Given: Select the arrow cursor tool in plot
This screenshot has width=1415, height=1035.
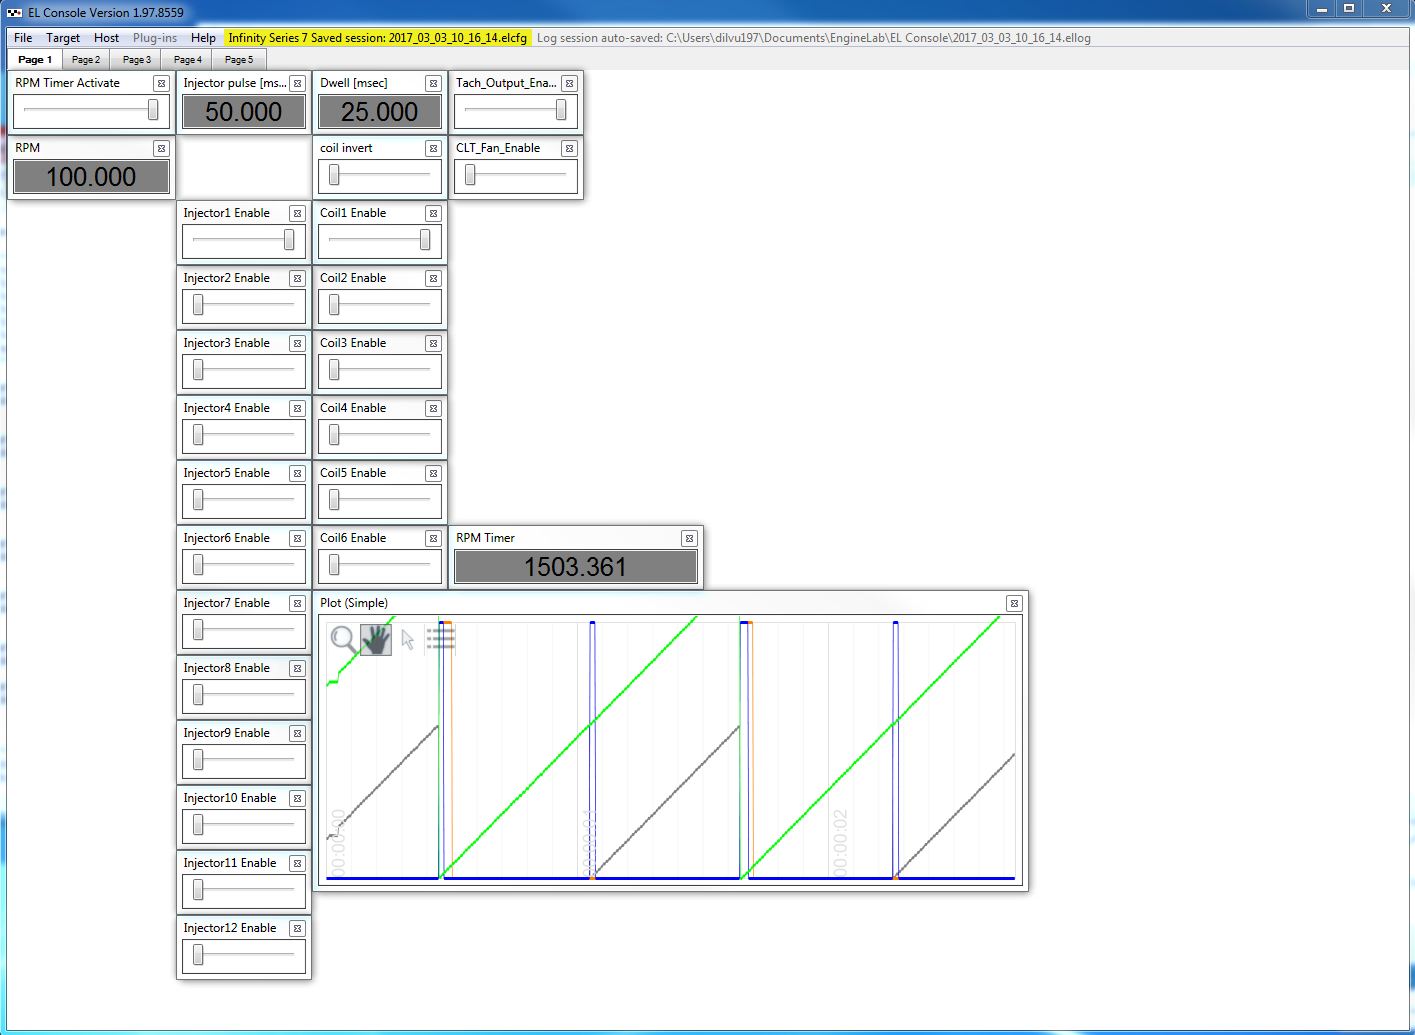Looking at the screenshot, I should pos(408,639).
